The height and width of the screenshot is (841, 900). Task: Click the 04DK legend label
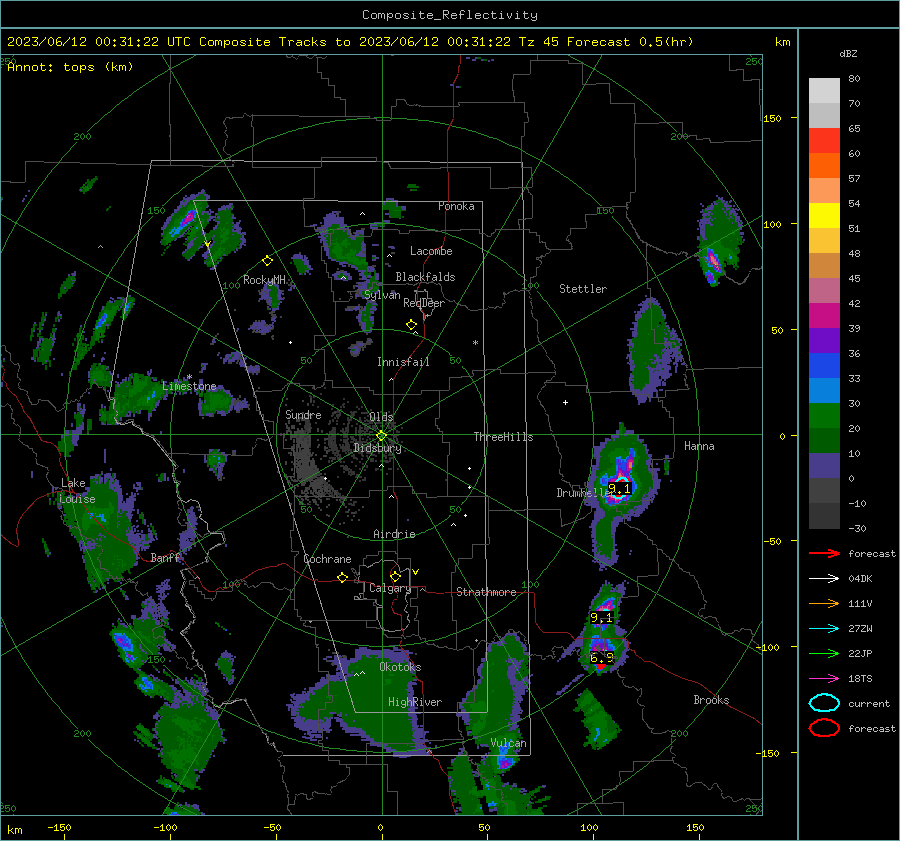(x=860, y=579)
